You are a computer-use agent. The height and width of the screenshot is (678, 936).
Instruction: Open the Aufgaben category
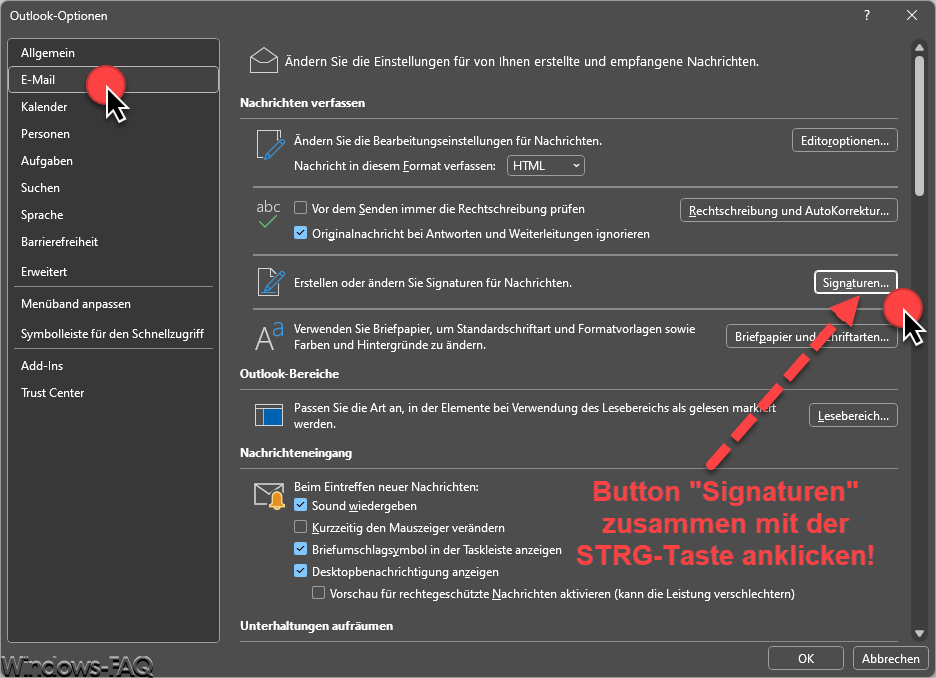point(113,161)
